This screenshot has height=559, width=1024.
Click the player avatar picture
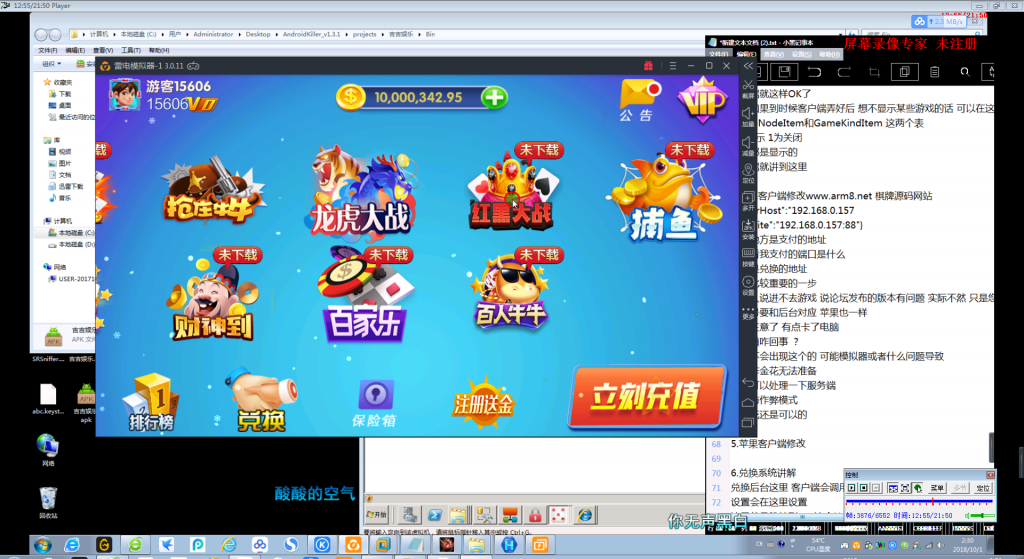(125, 94)
